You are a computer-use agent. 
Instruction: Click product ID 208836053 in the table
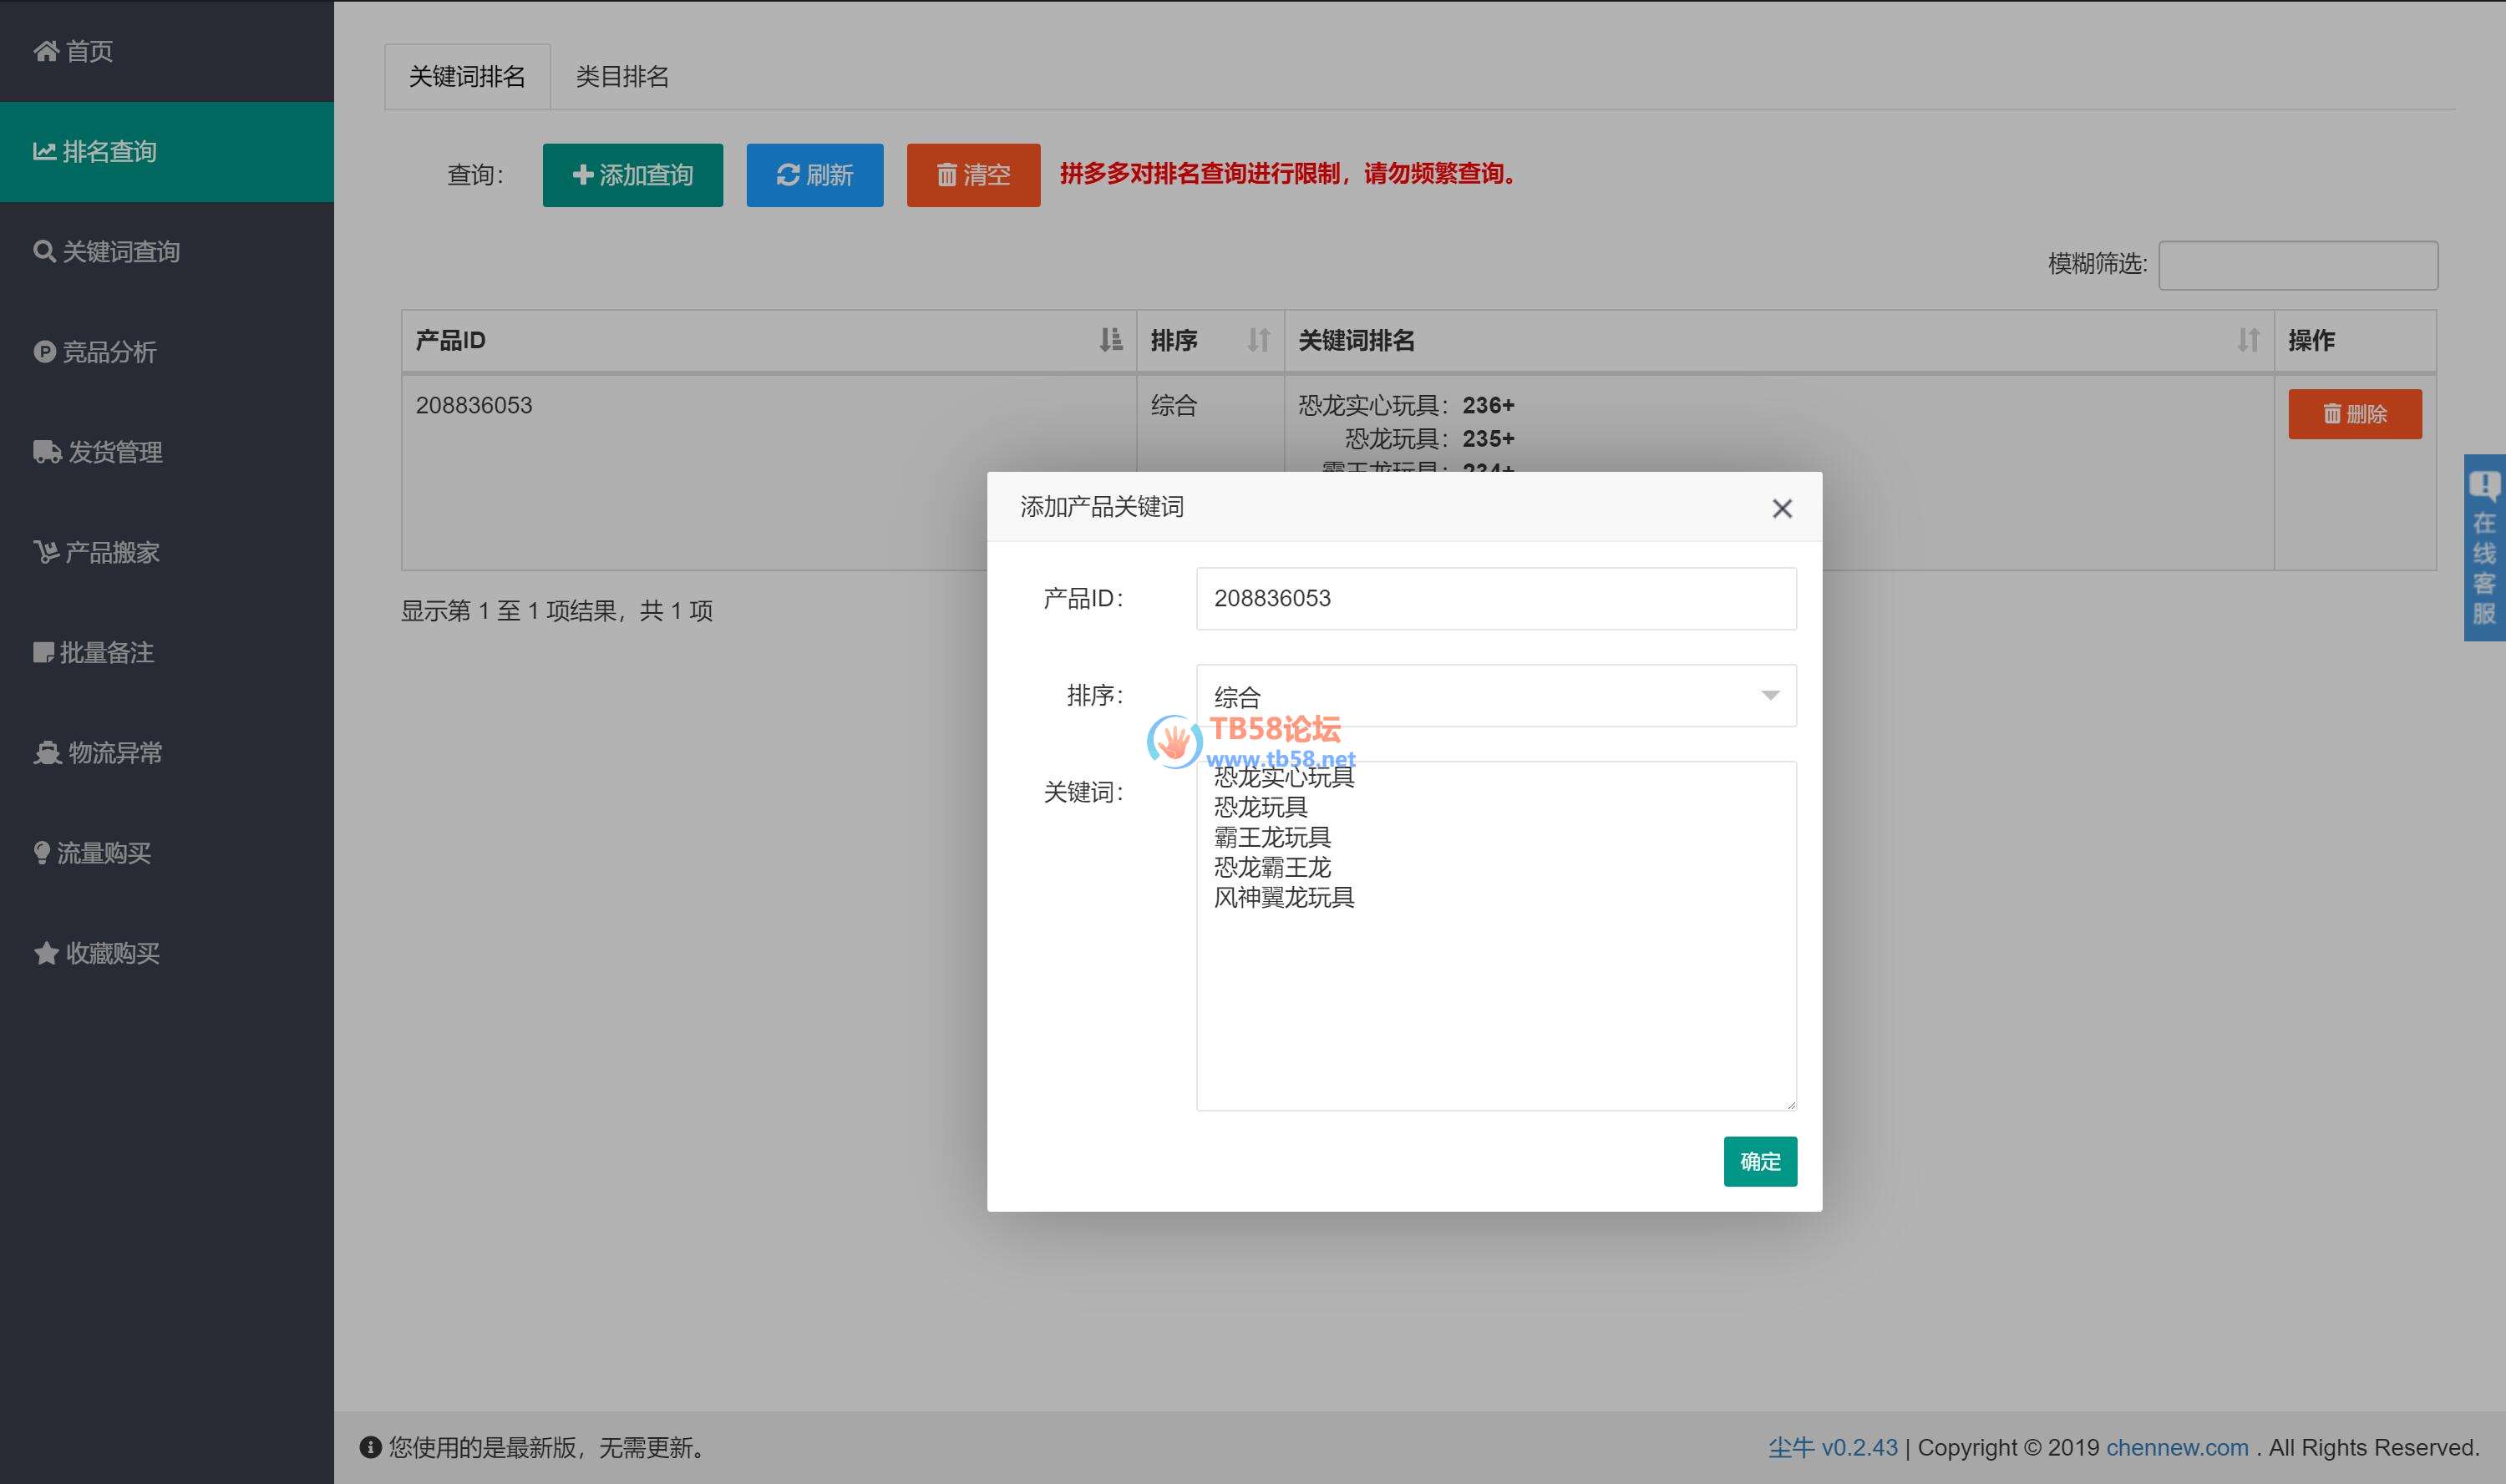(474, 405)
